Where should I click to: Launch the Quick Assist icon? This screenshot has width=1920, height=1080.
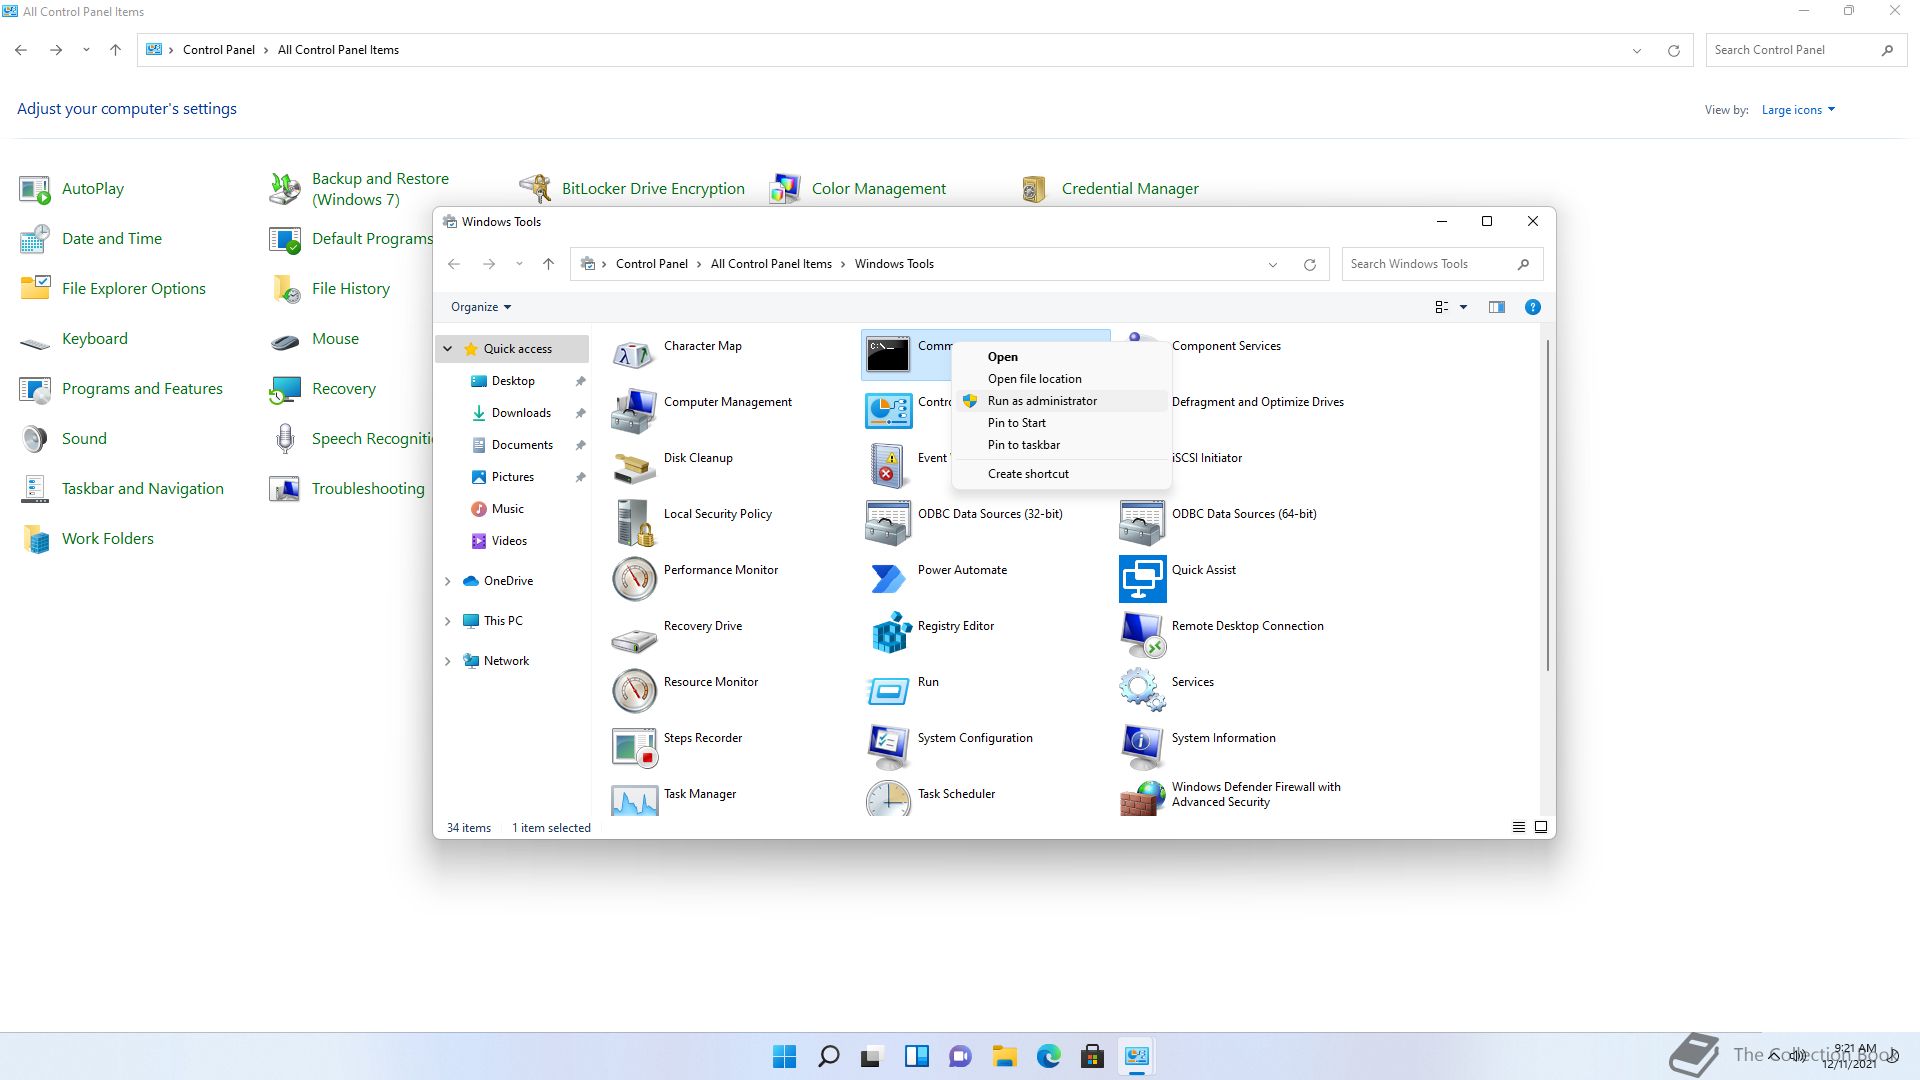(x=1142, y=578)
